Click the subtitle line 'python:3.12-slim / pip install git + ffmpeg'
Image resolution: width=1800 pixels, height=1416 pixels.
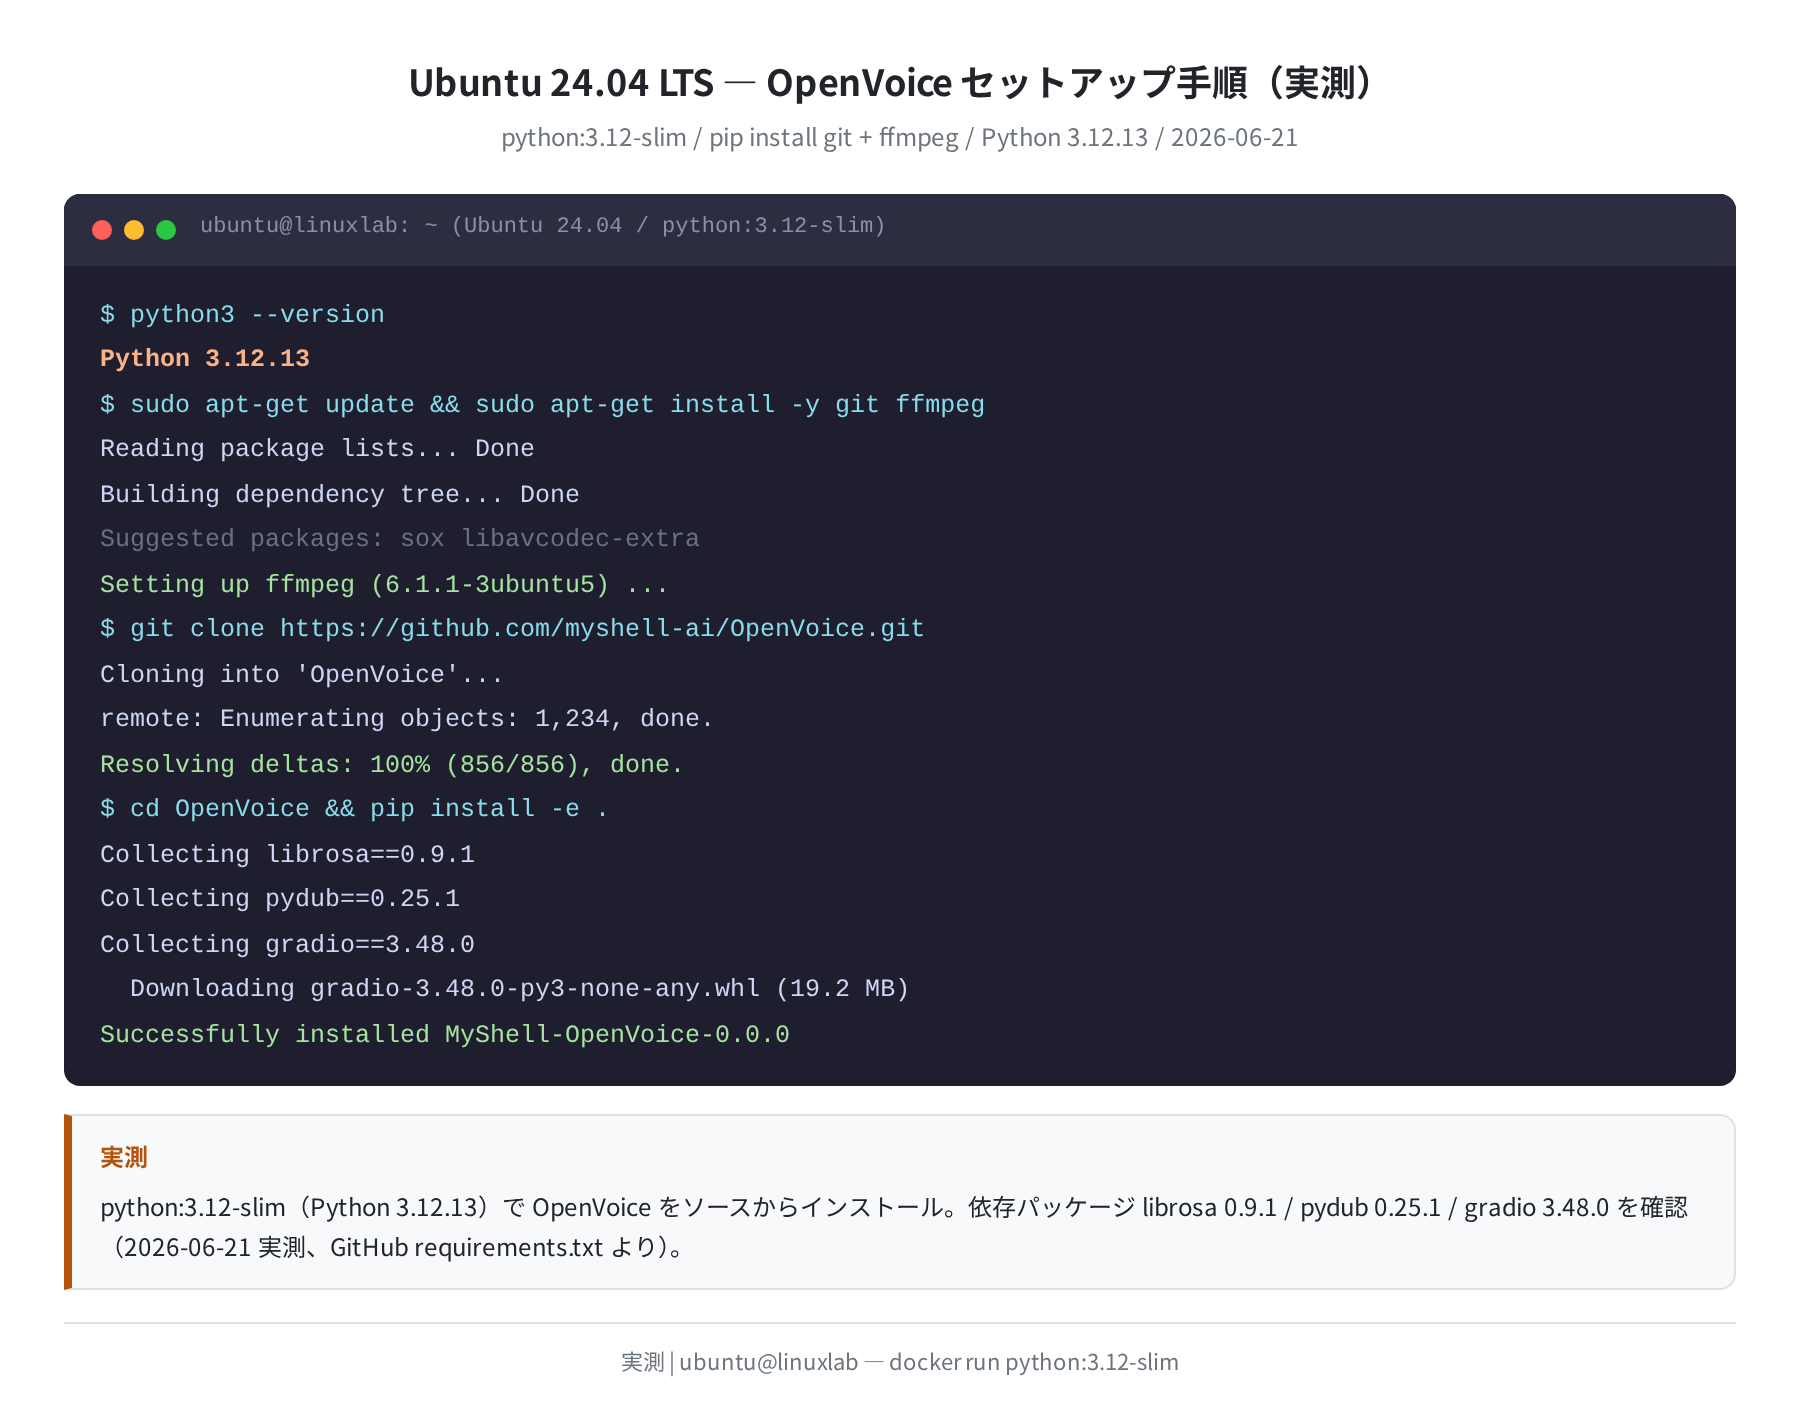pyautogui.click(x=729, y=138)
